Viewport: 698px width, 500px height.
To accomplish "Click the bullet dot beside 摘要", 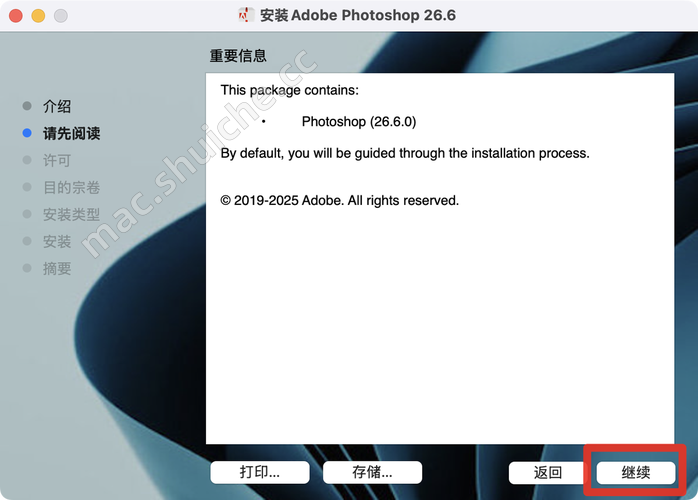I will click(27, 268).
